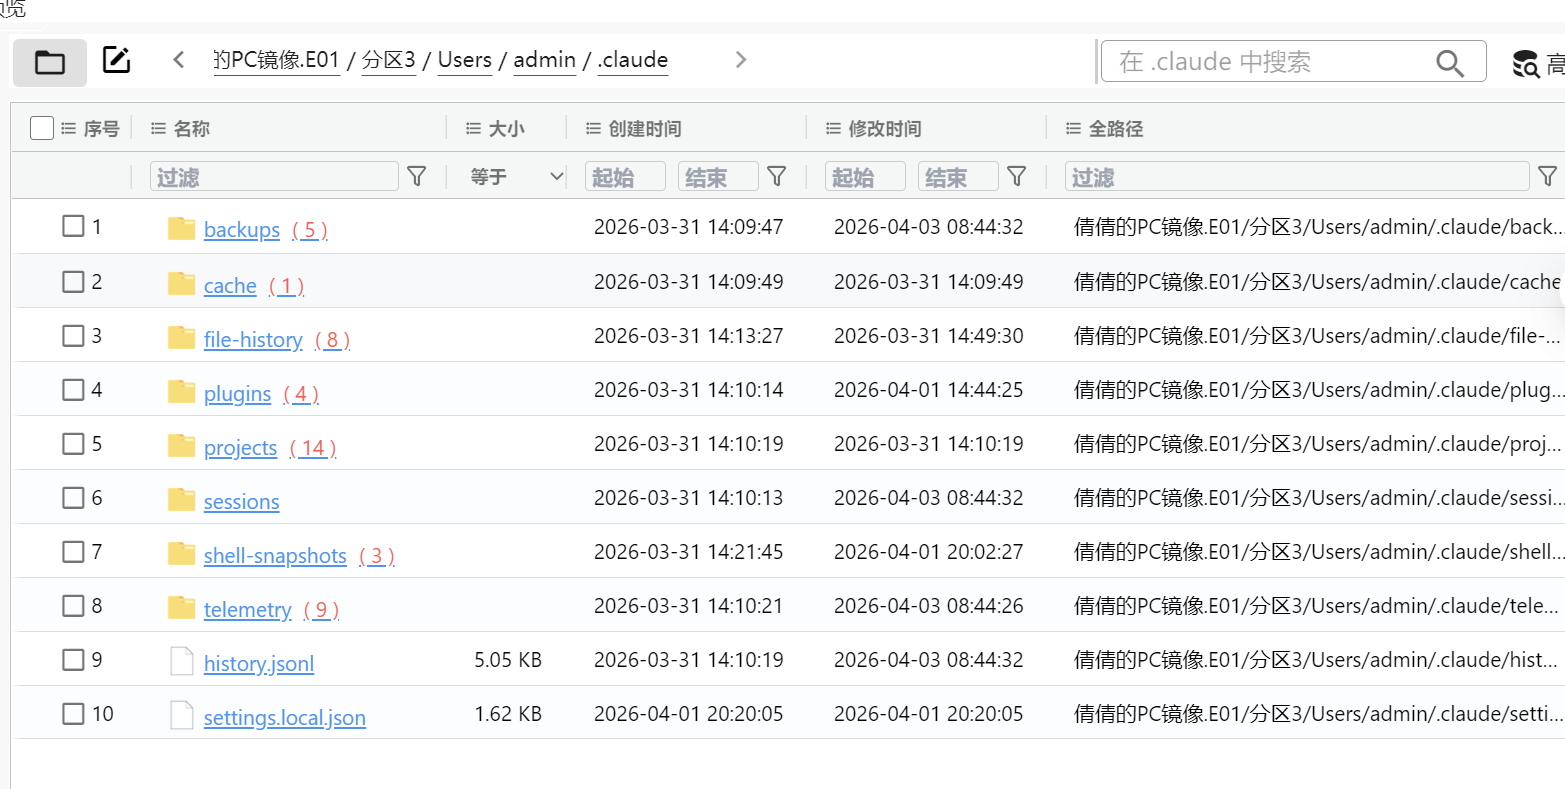
Task: Check the box for the backups row
Action: (73, 226)
